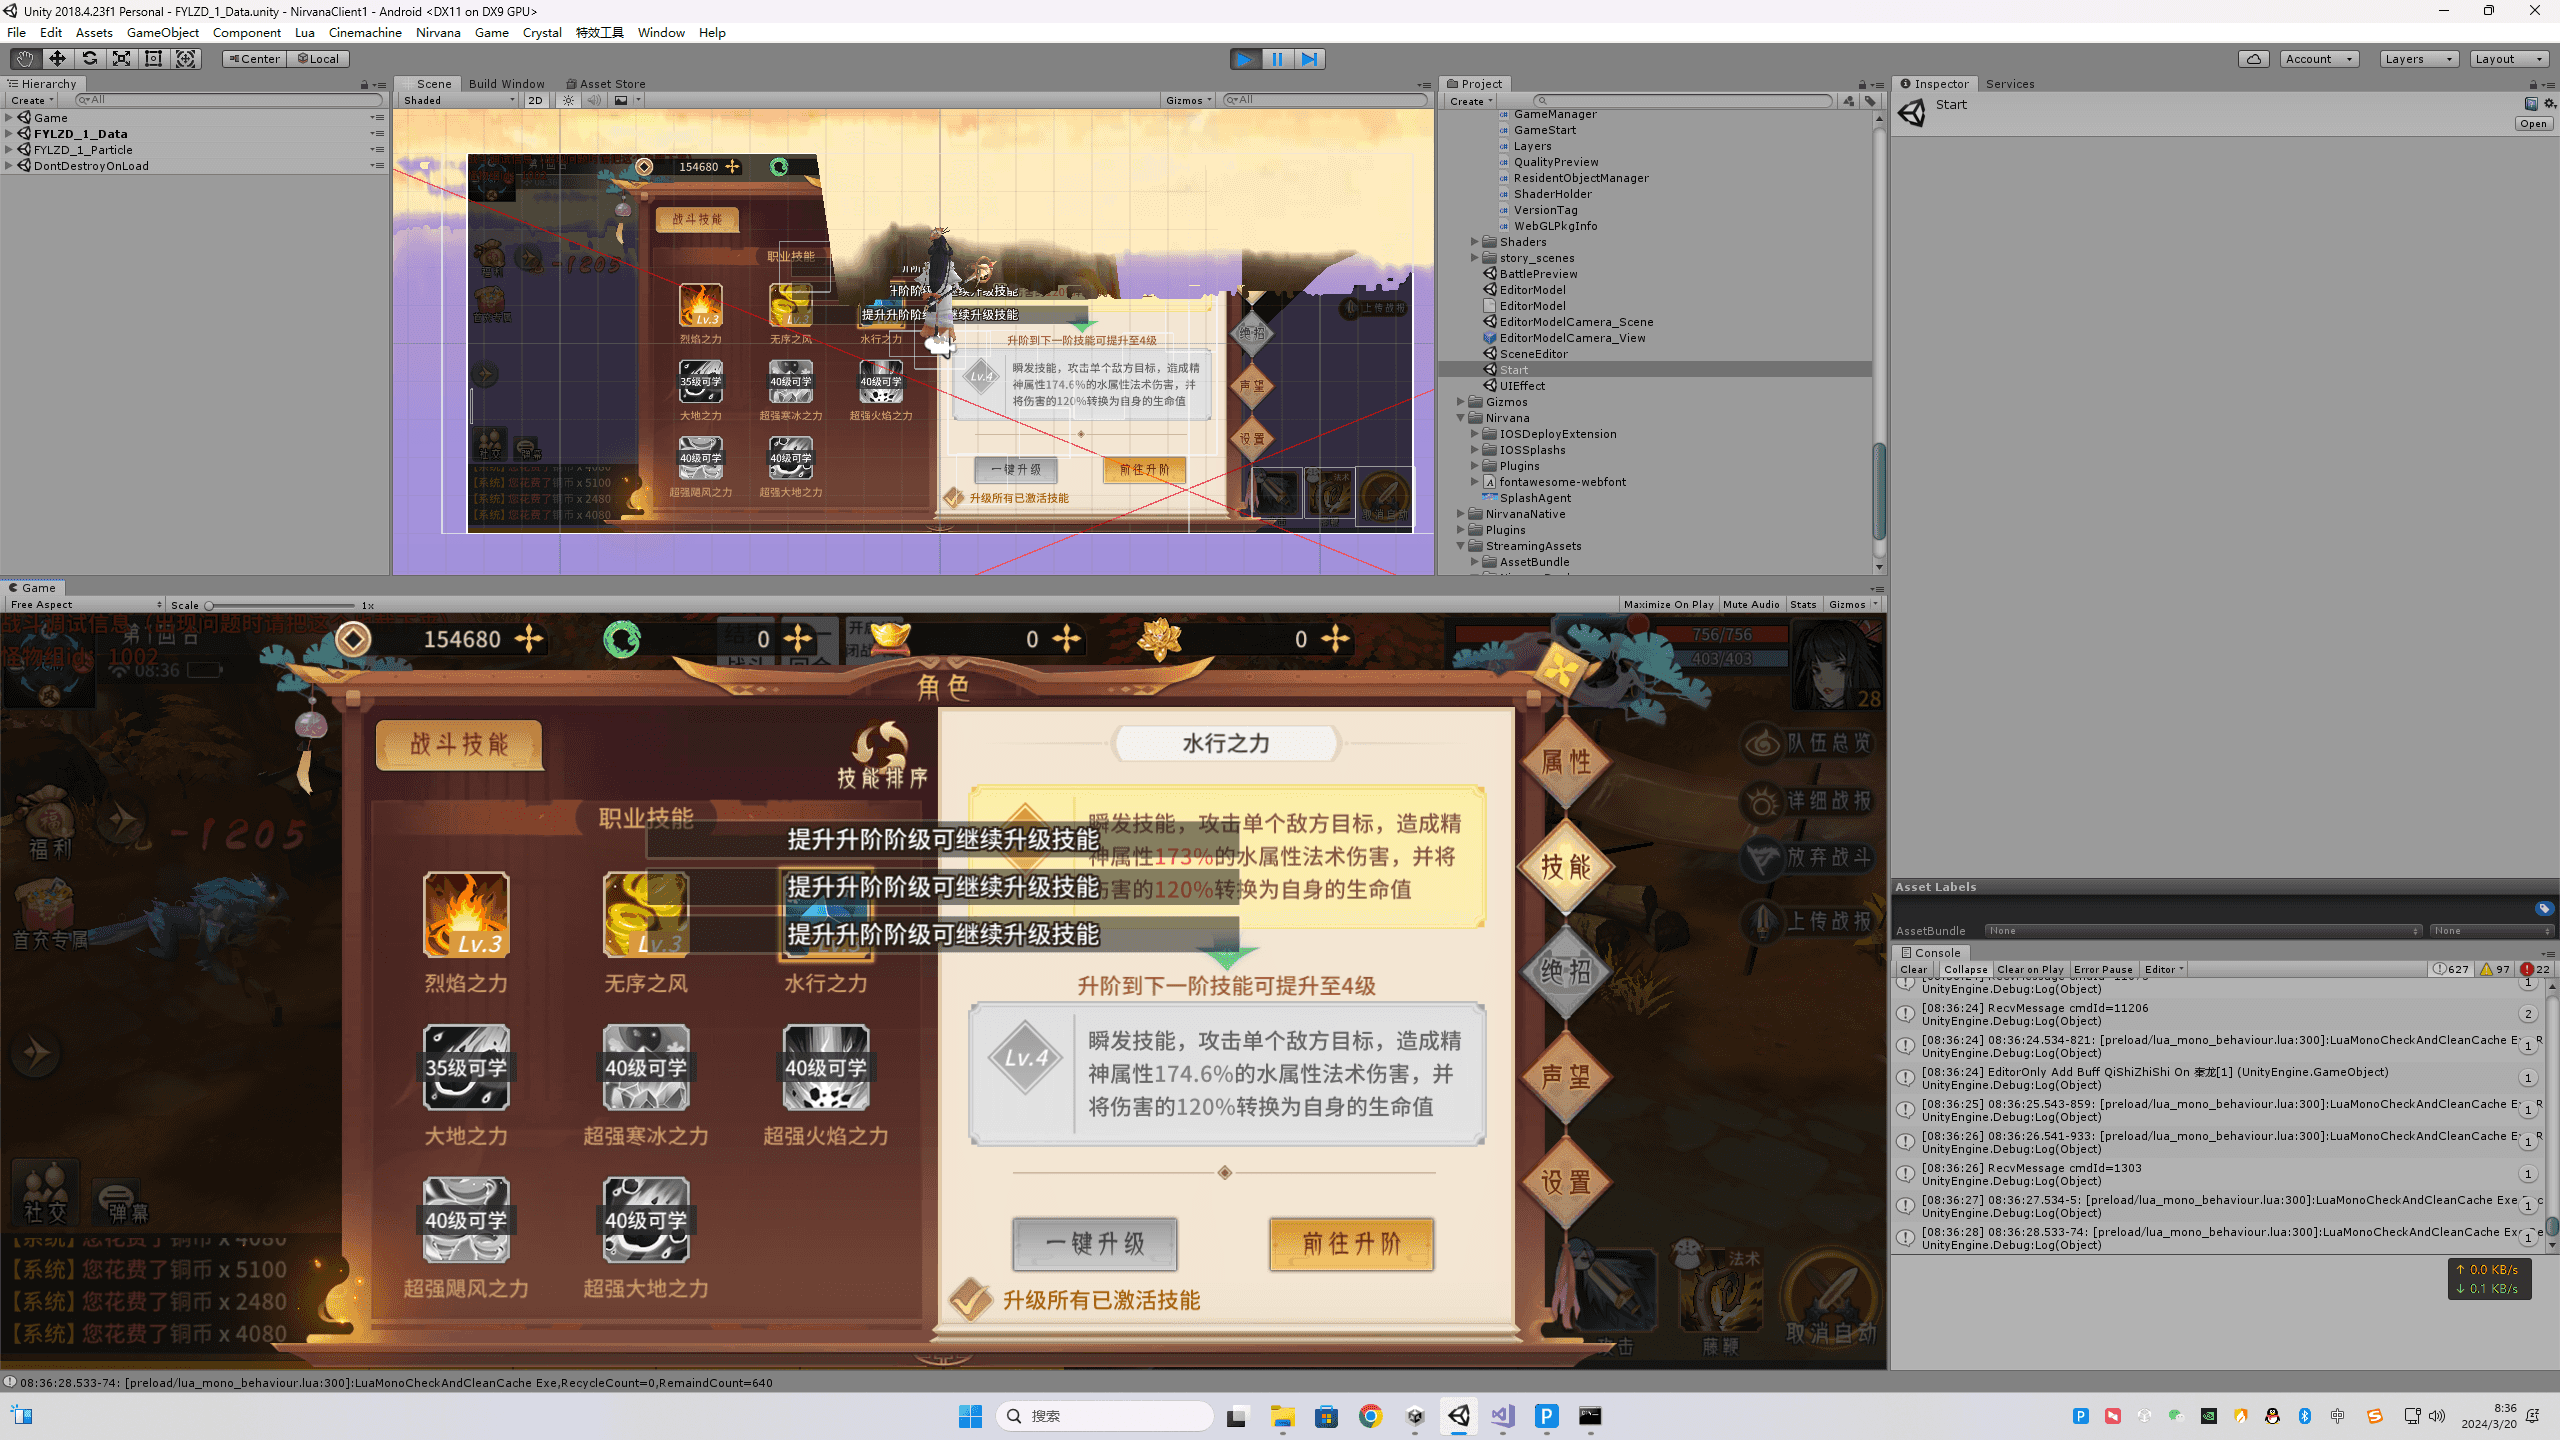This screenshot has height=1440, width=2560.
Task: Expand the Shaders folder
Action: point(1474,242)
